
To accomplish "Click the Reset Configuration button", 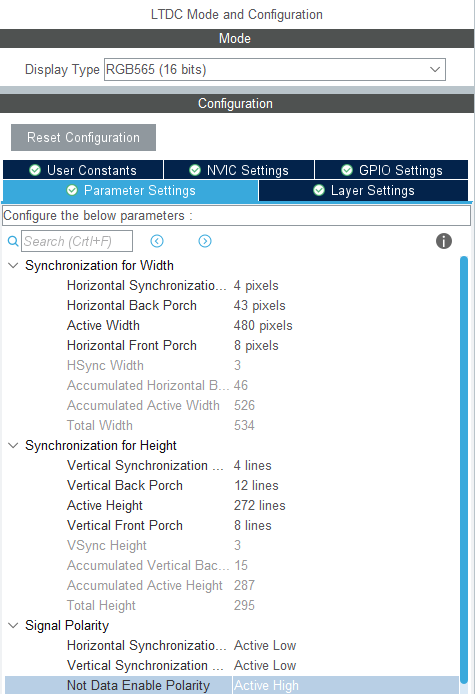I will coord(83,137).
